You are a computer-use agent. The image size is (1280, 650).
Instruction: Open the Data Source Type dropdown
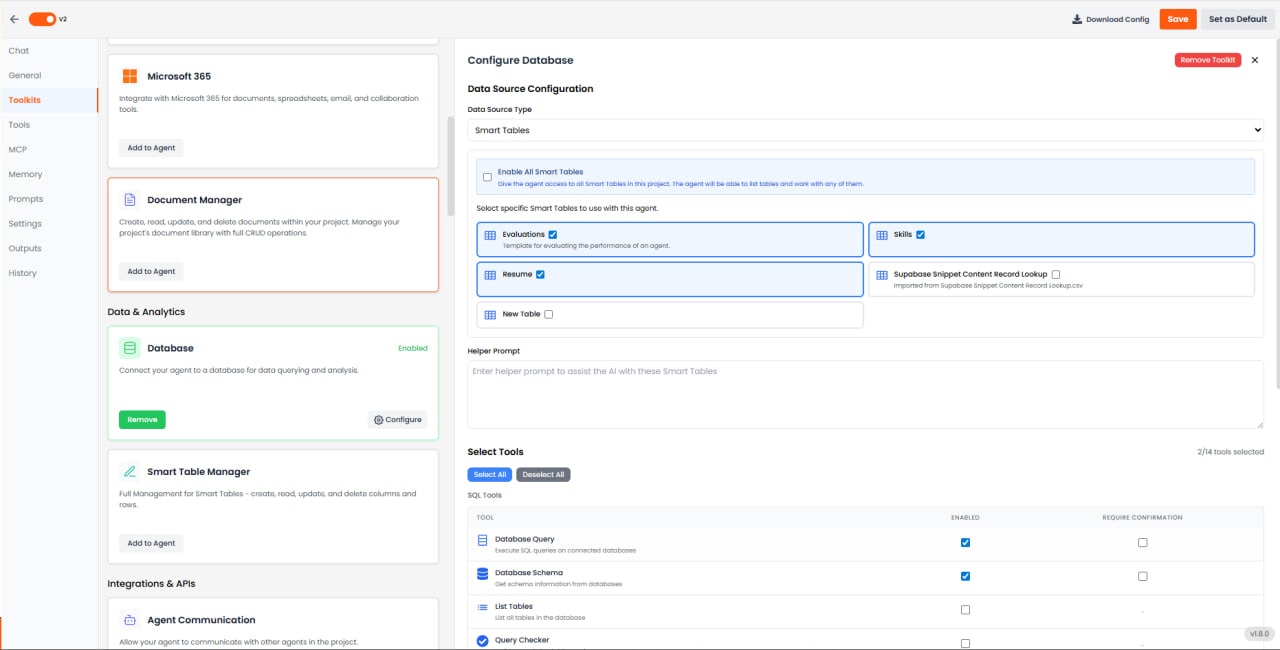click(x=866, y=129)
